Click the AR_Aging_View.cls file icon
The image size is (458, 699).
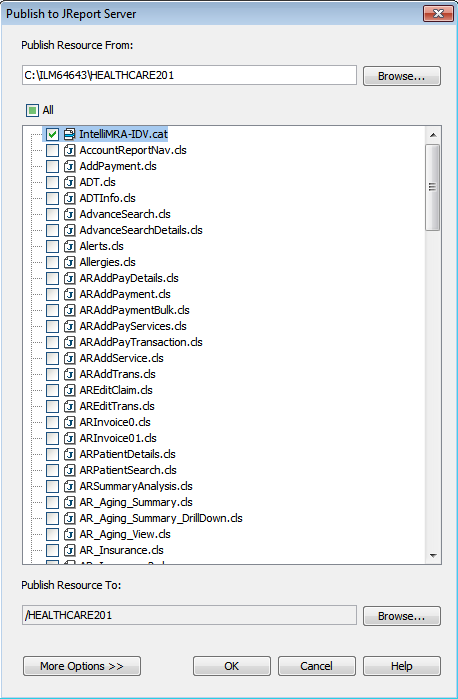69,534
